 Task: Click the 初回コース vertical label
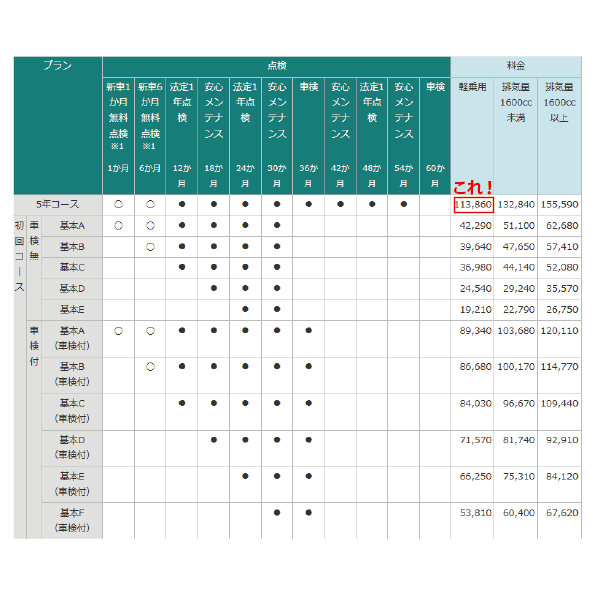[x=19, y=256]
